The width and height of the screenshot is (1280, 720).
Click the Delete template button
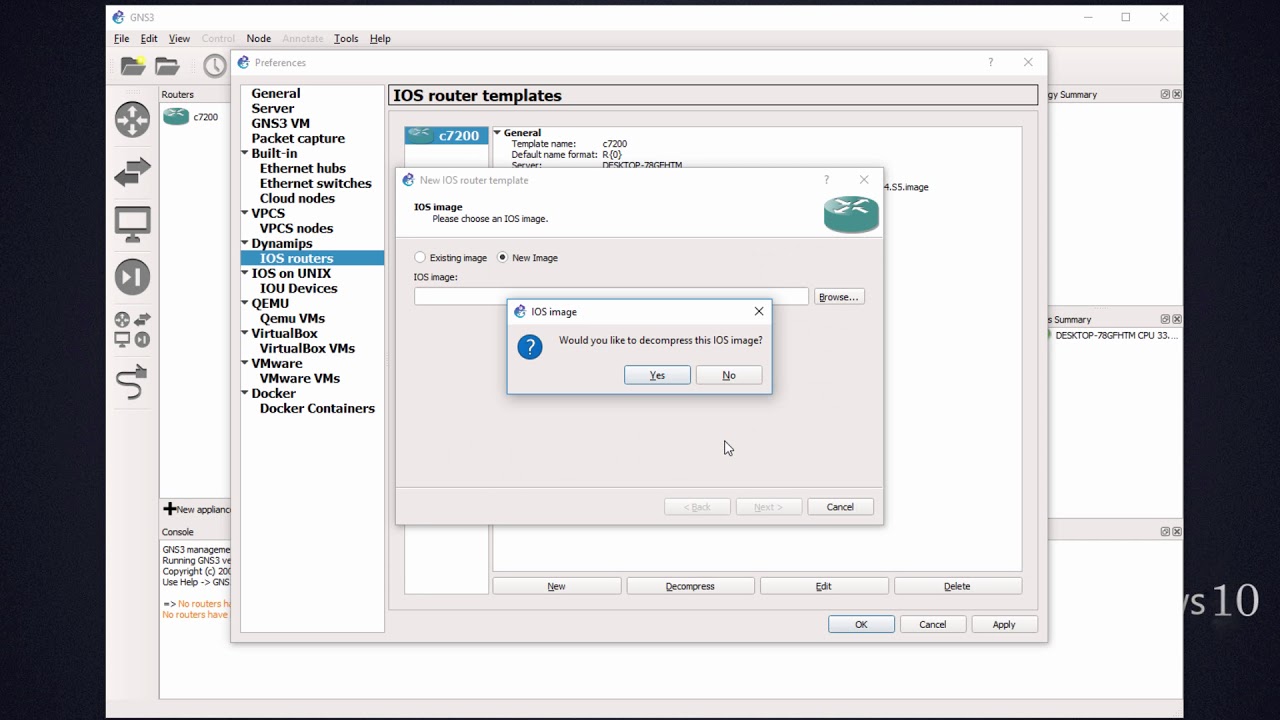point(957,586)
